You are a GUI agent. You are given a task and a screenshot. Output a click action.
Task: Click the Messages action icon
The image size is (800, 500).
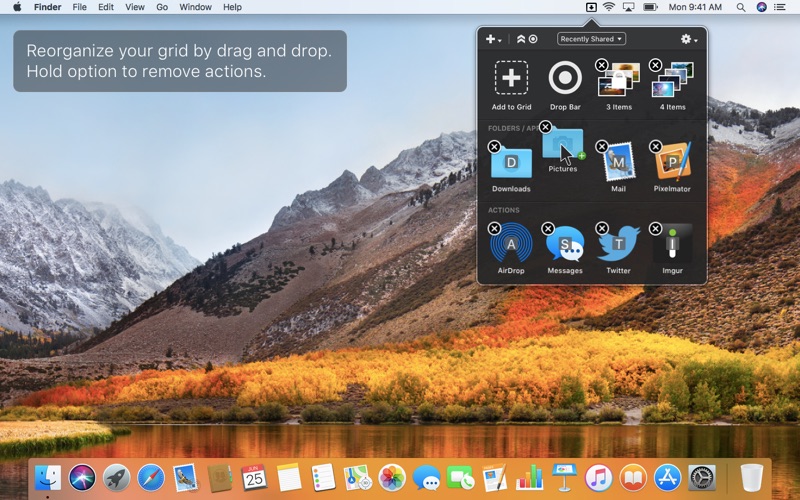tap(565, 243)
